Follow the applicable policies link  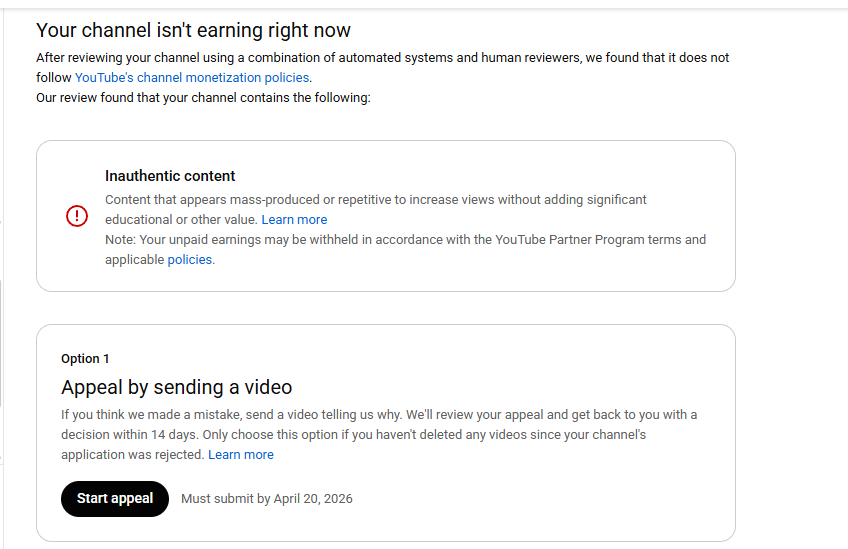pos(190,259)
